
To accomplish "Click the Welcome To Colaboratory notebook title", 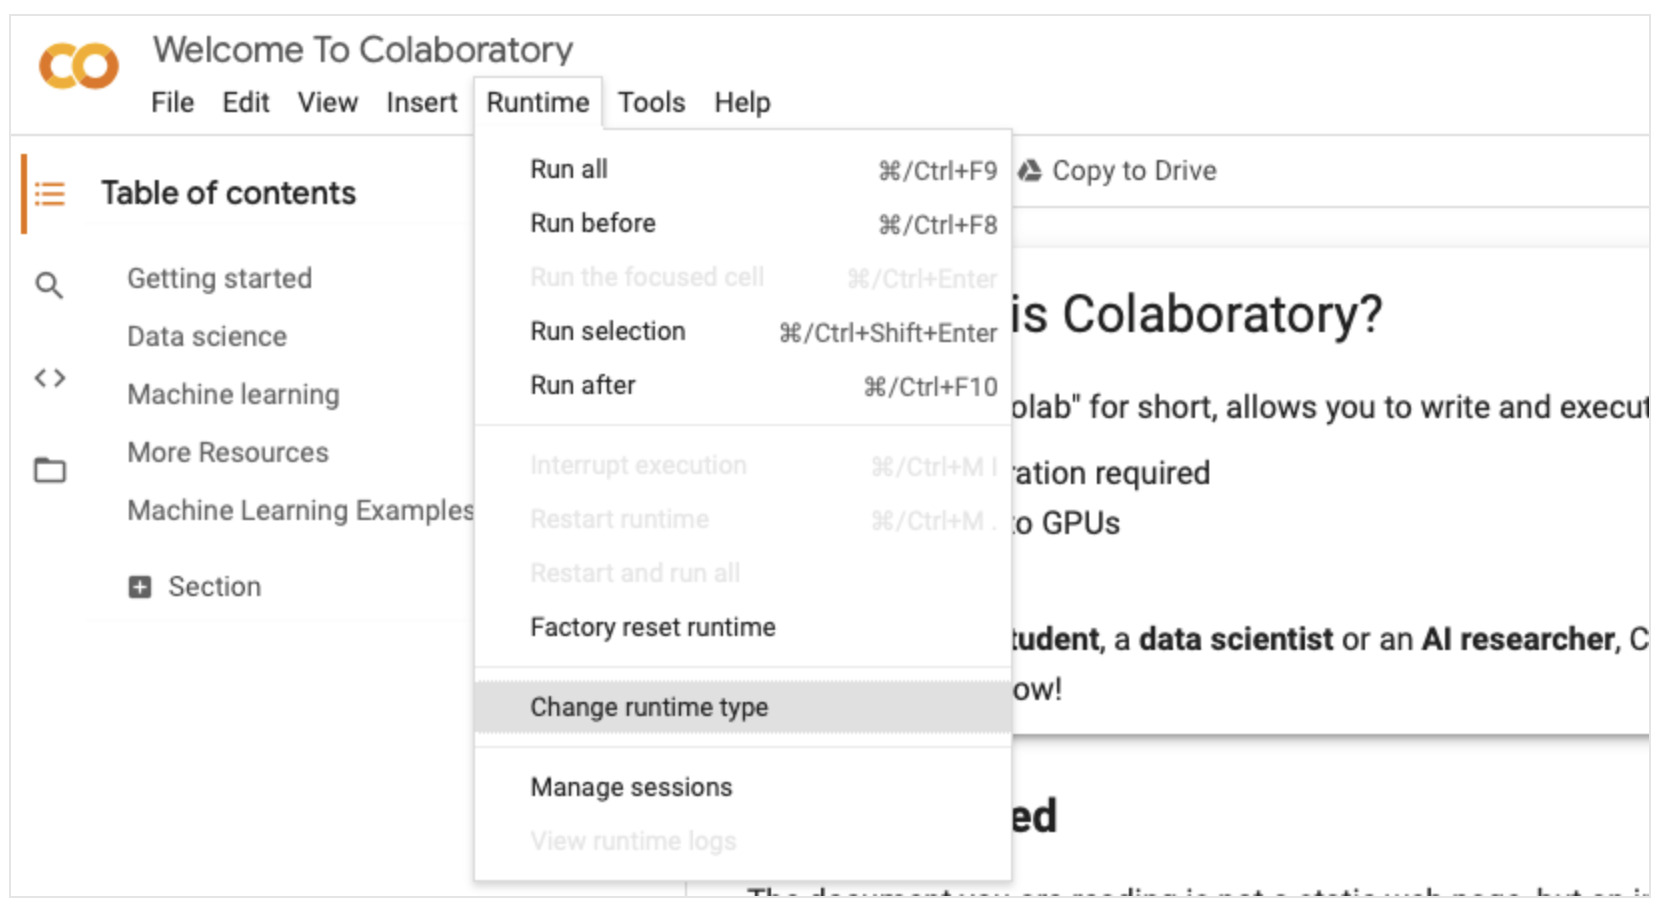I will [363, 49].
